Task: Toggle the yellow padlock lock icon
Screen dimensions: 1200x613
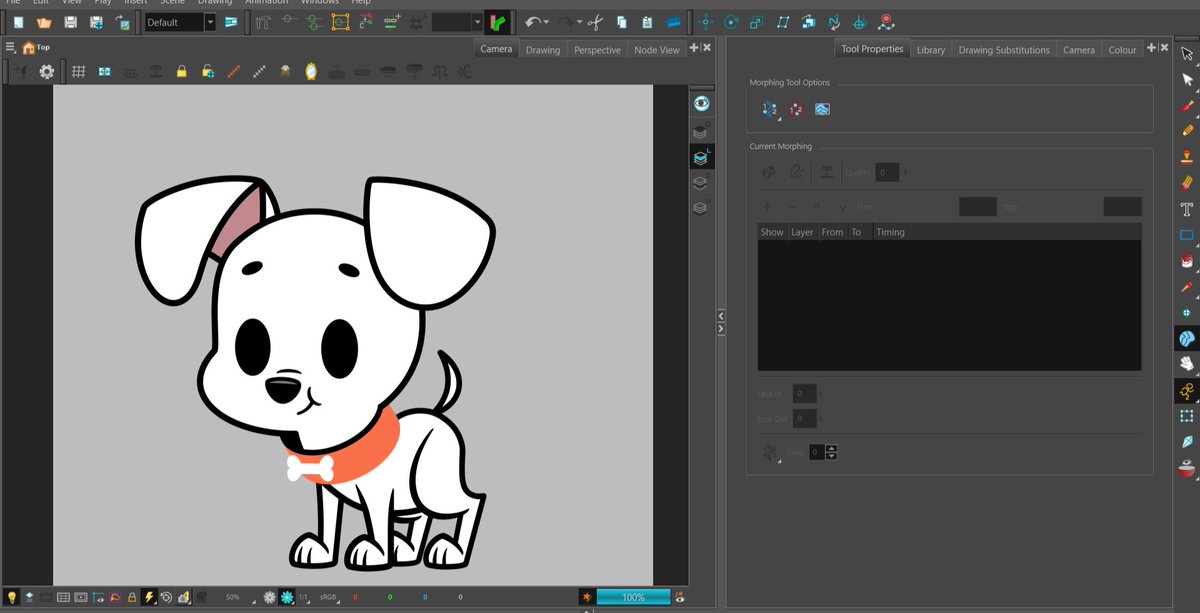Action: [181, 72]
